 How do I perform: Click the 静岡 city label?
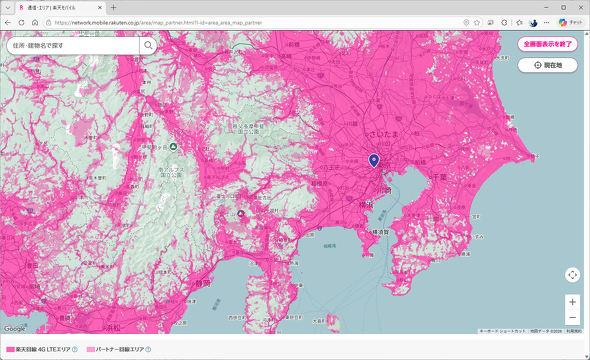point(203,284)
